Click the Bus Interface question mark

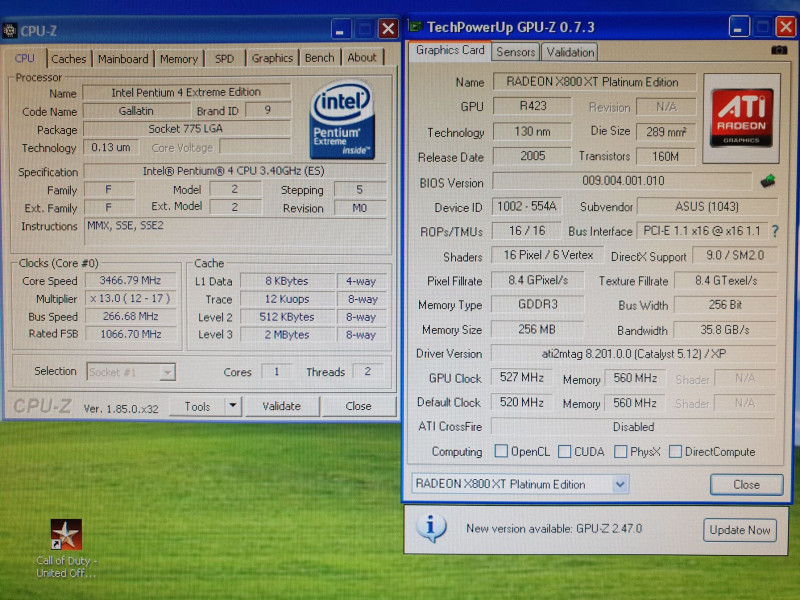(775, 231)
